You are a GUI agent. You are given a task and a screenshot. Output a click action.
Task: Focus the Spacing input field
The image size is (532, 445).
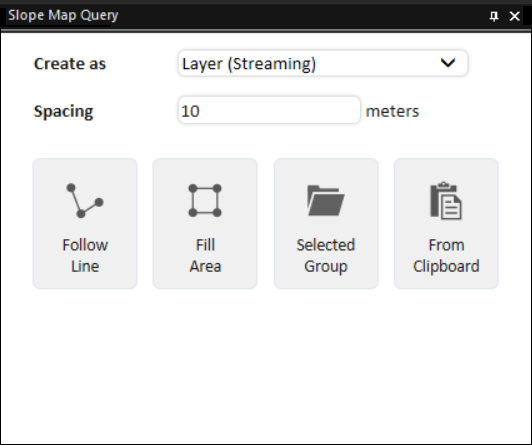[269, 110]
